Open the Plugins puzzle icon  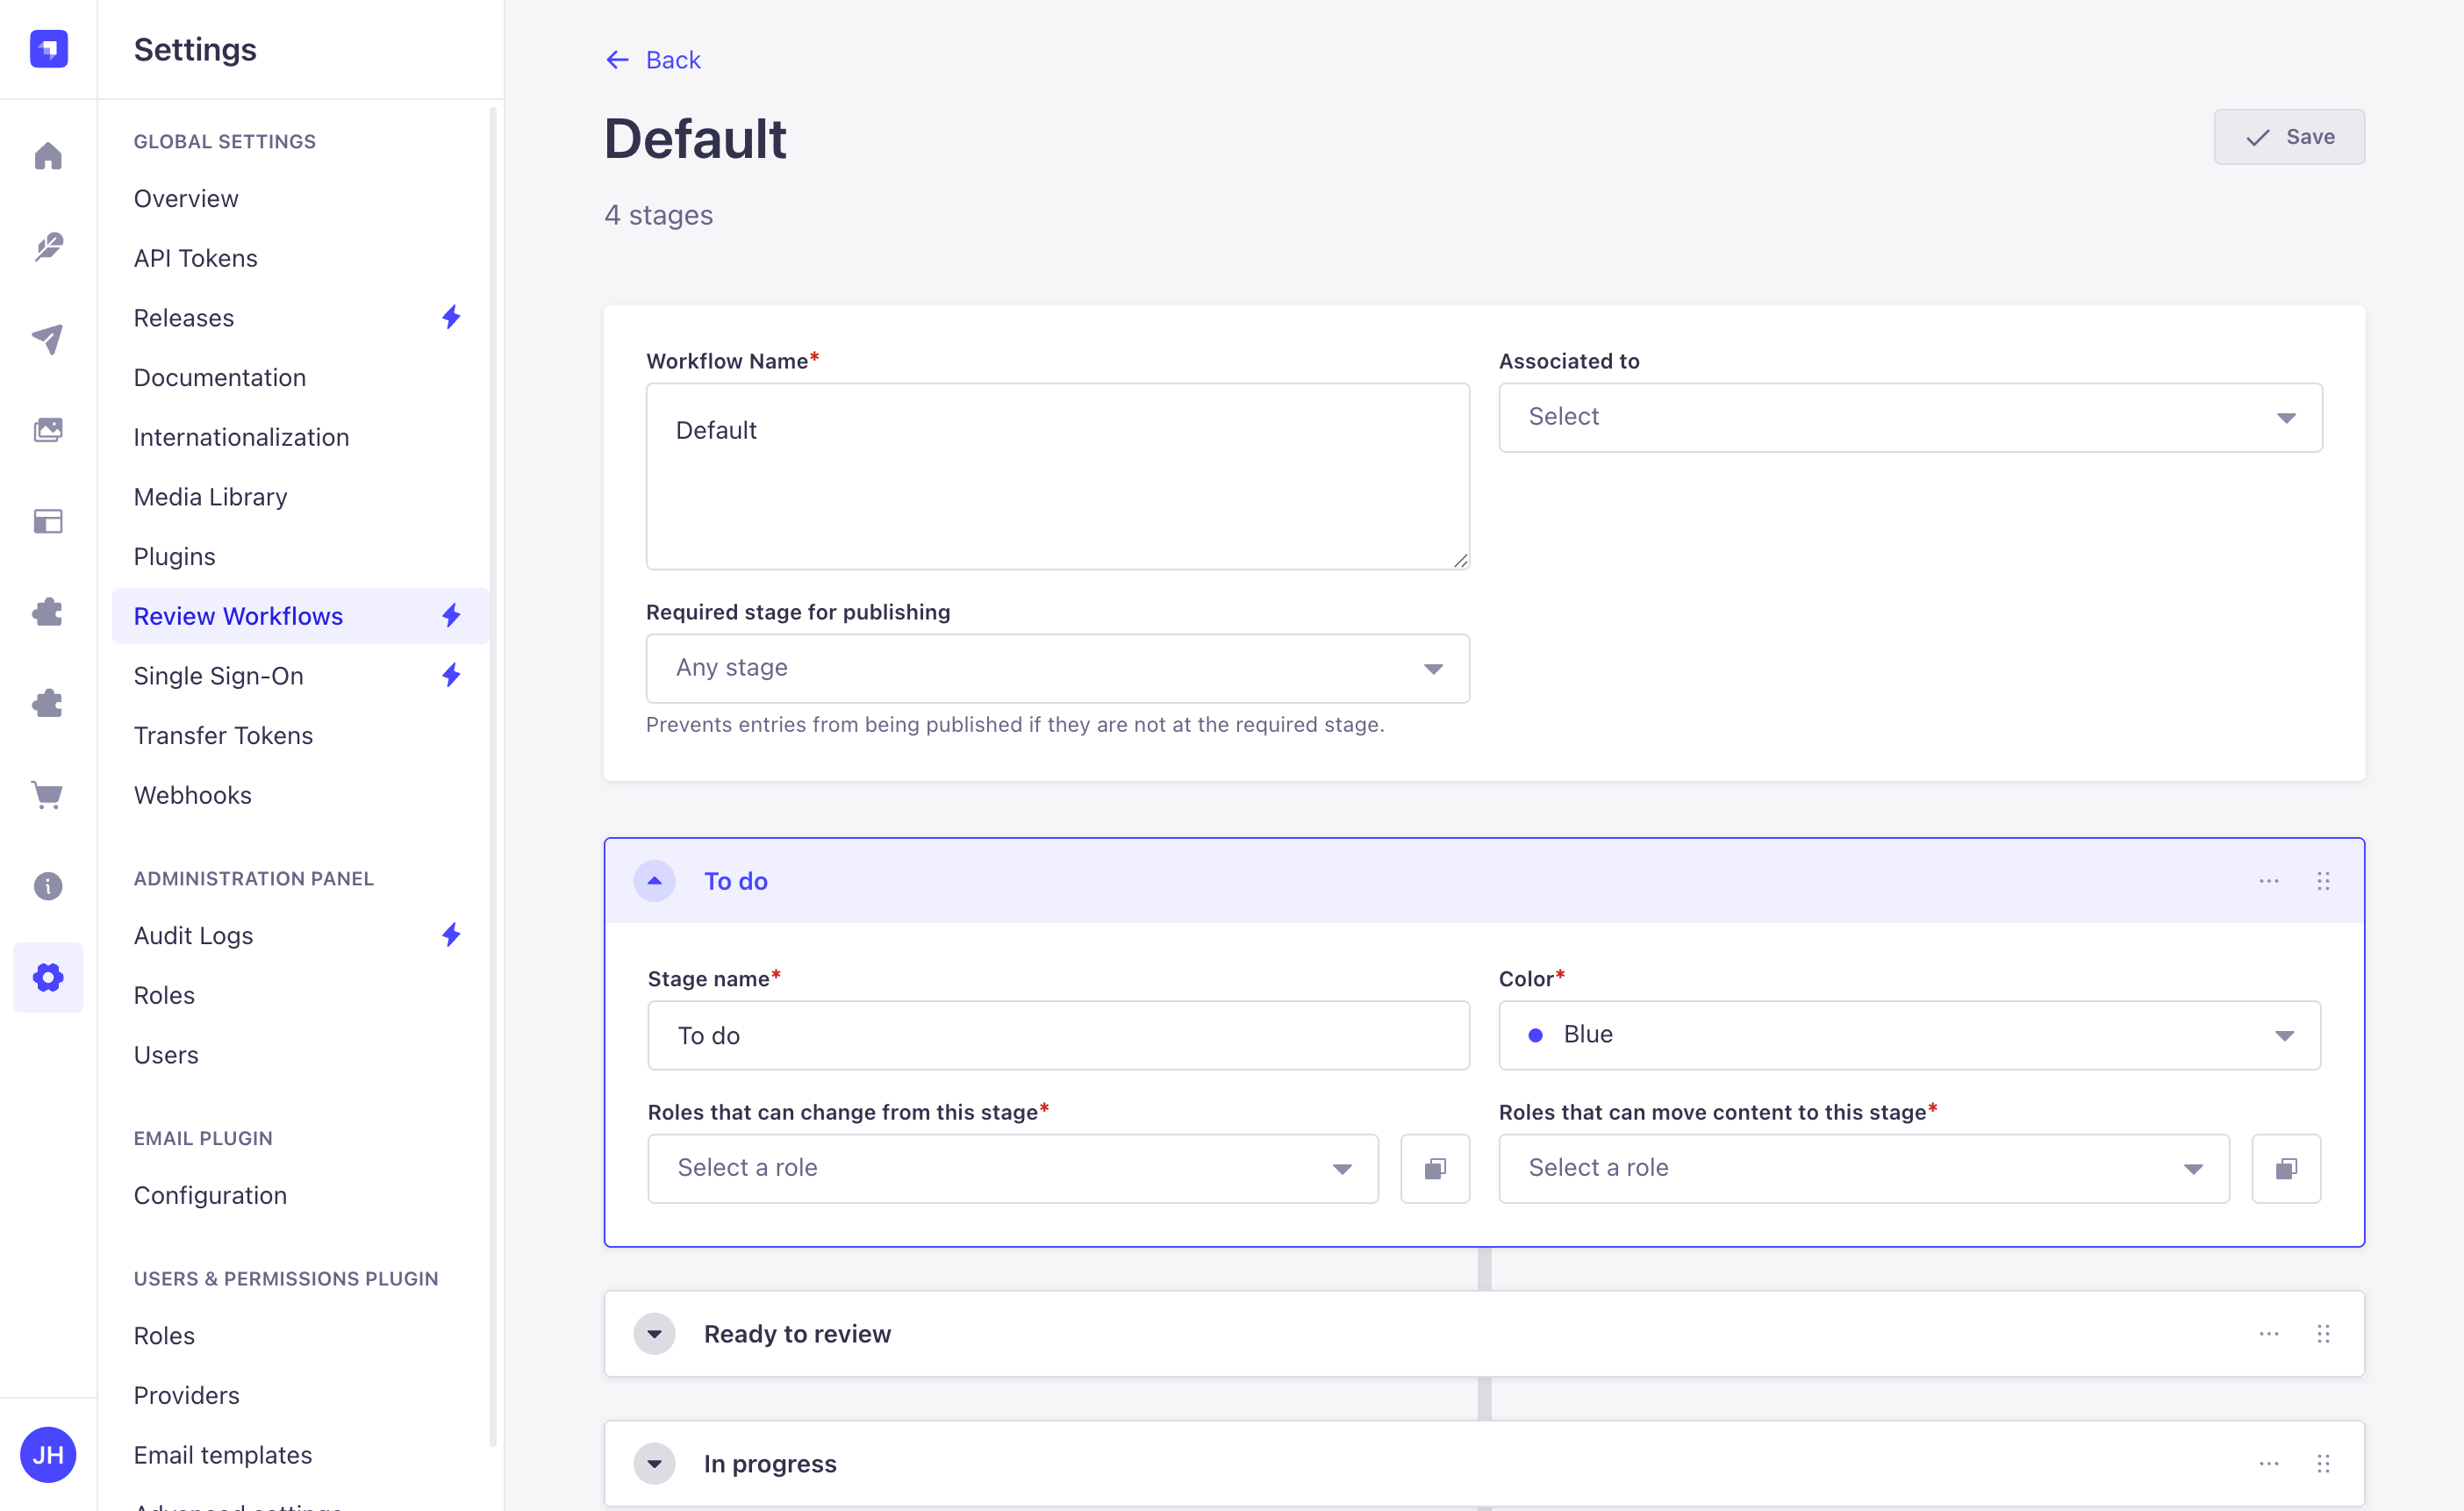tap(48, 612)
